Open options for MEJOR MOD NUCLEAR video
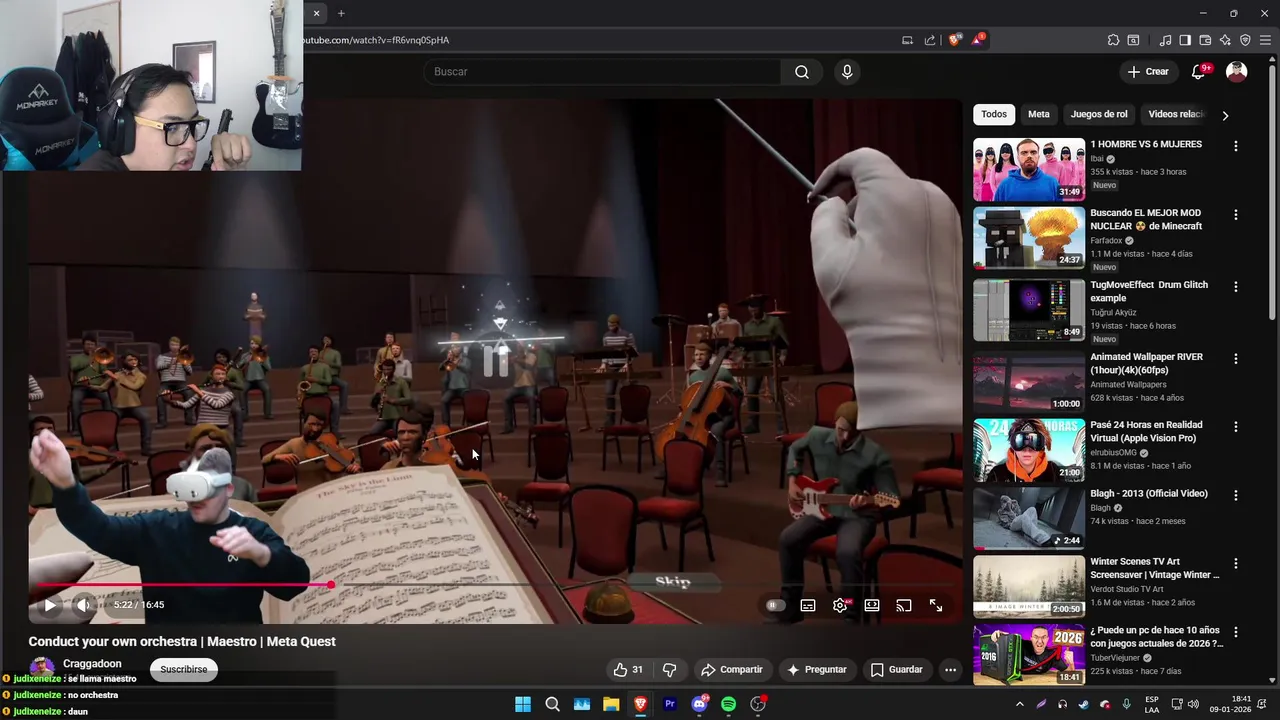The image size is (1280, 720). click(x=1236, y=215)
